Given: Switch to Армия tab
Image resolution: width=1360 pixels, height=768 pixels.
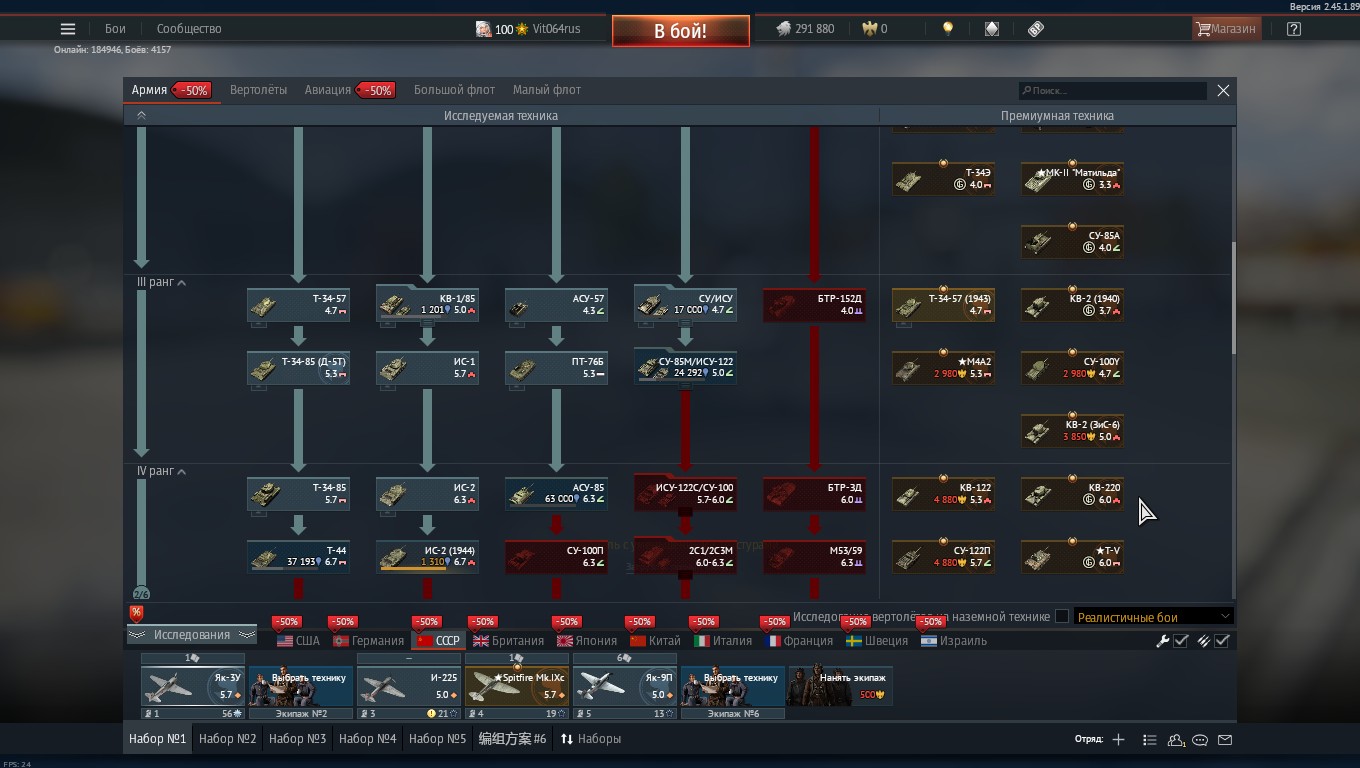Looking at the screenshot, I should click(x=171, y=90).
